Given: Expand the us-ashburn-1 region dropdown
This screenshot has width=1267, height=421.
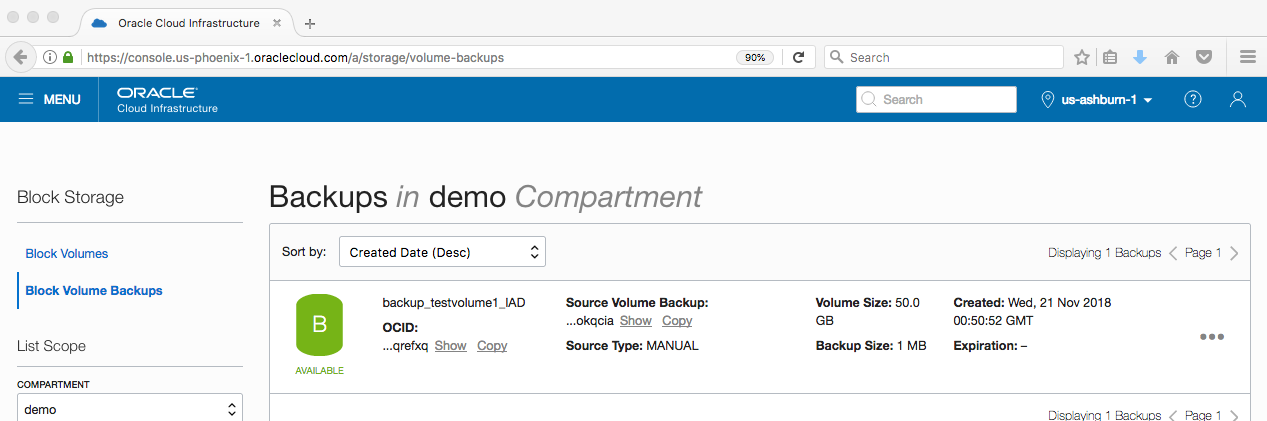Looking at the screenshot, I should [x=1098, y=100].
